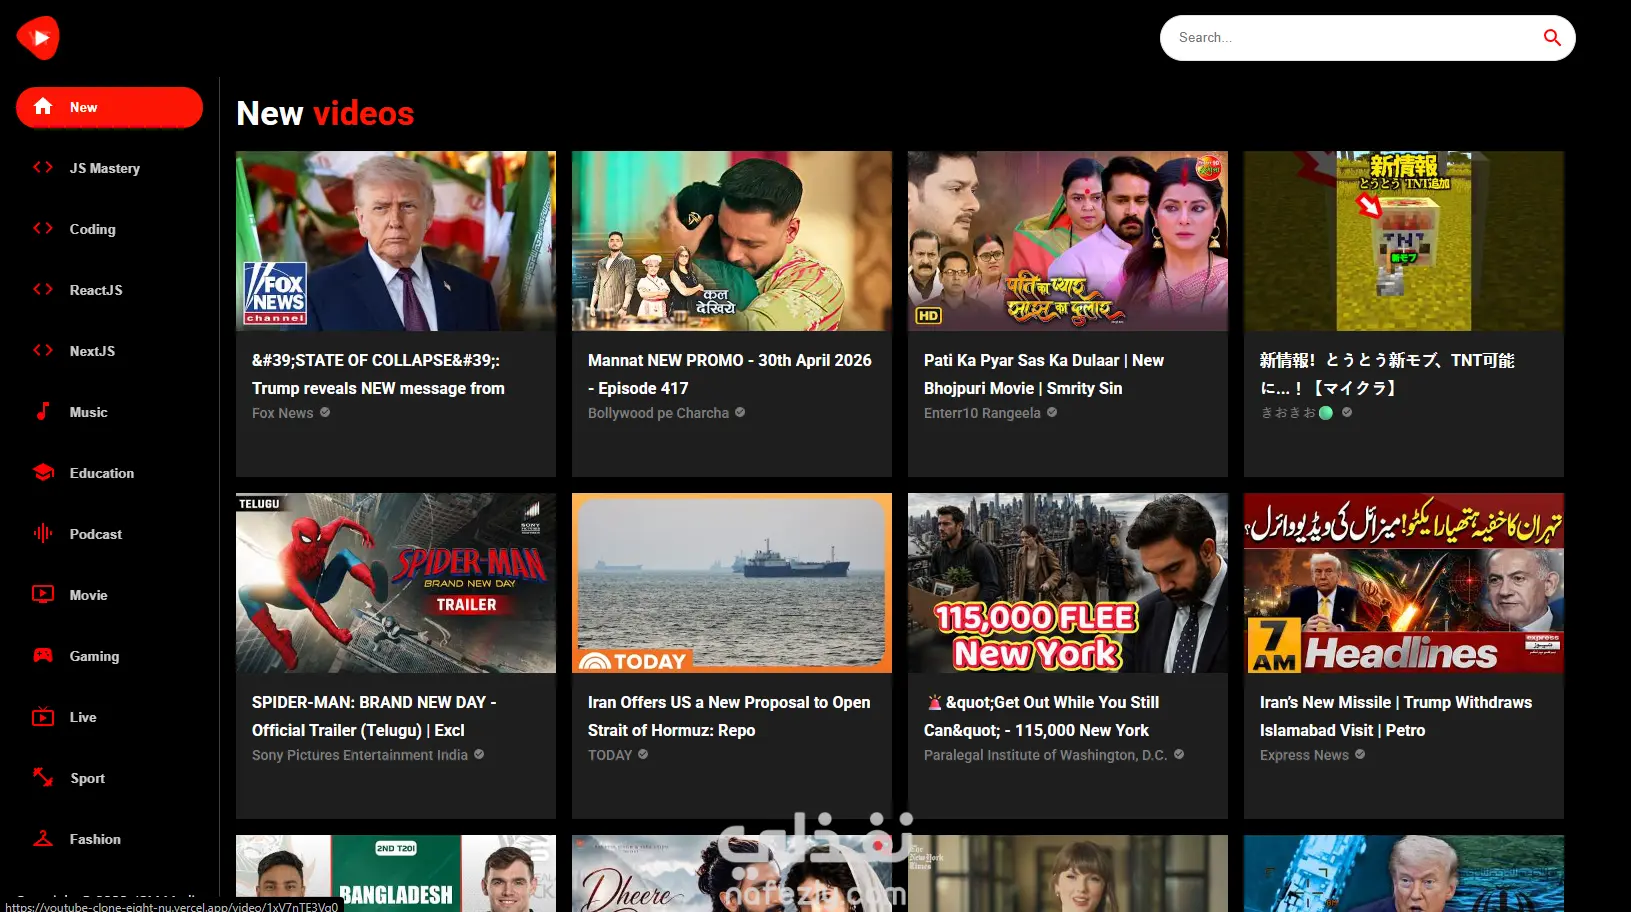Viewport: 1631px width, 912px height.
Task: Open the Spider-Man trailer thumbnail
Action: tap(396, 583)
